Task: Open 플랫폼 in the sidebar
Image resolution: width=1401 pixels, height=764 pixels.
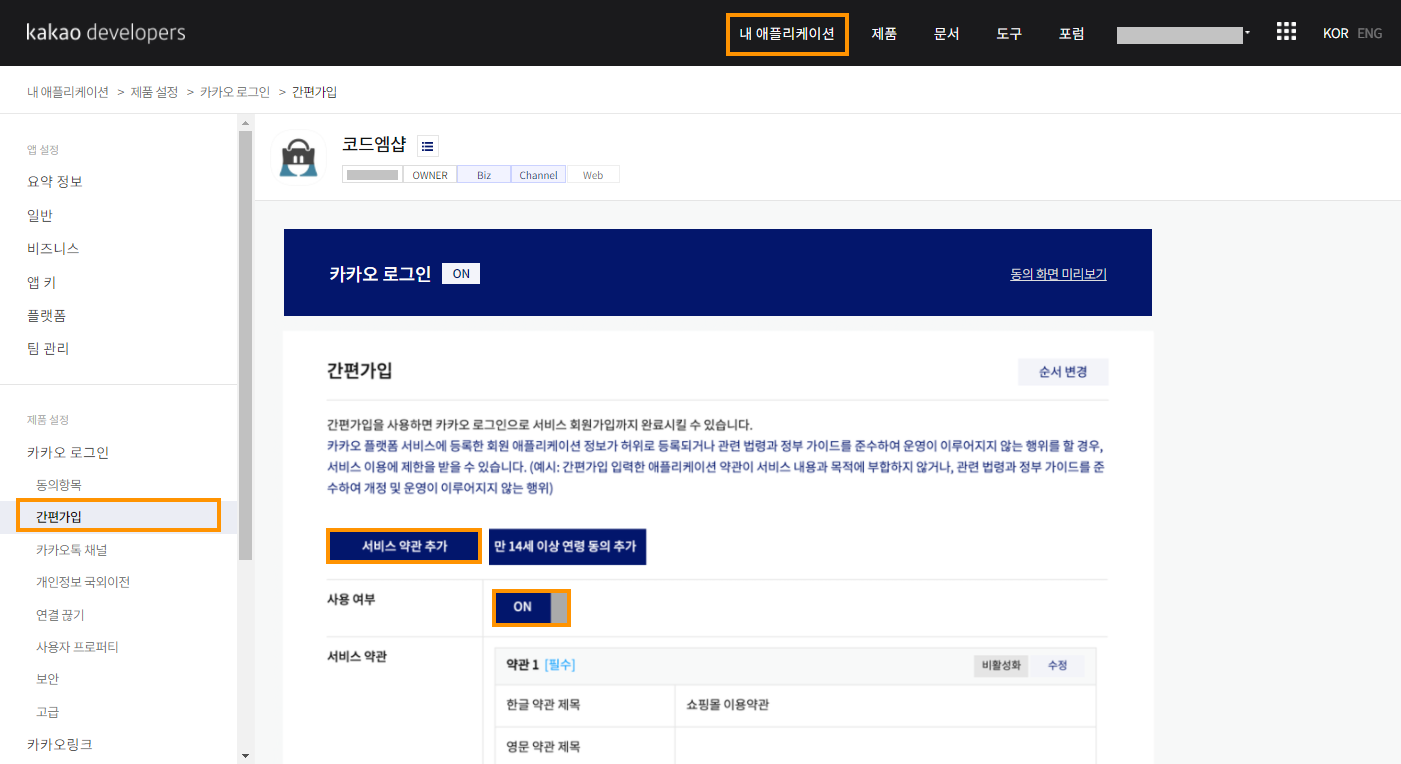Action: tap(47, 315)
